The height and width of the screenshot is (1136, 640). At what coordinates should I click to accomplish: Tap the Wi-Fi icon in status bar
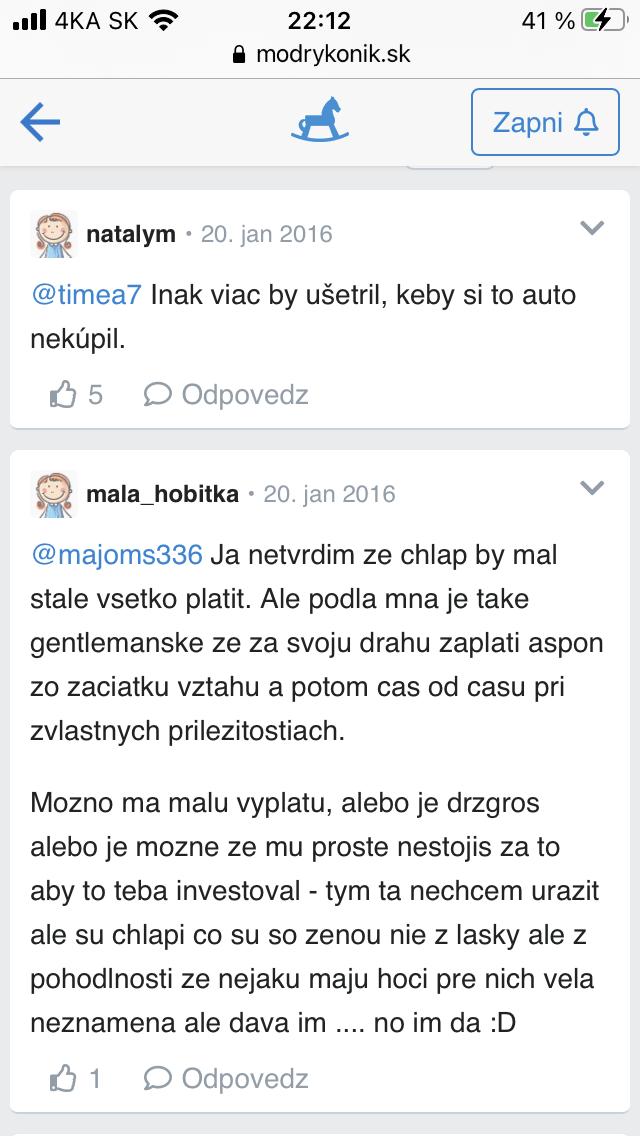coord(161,20)
